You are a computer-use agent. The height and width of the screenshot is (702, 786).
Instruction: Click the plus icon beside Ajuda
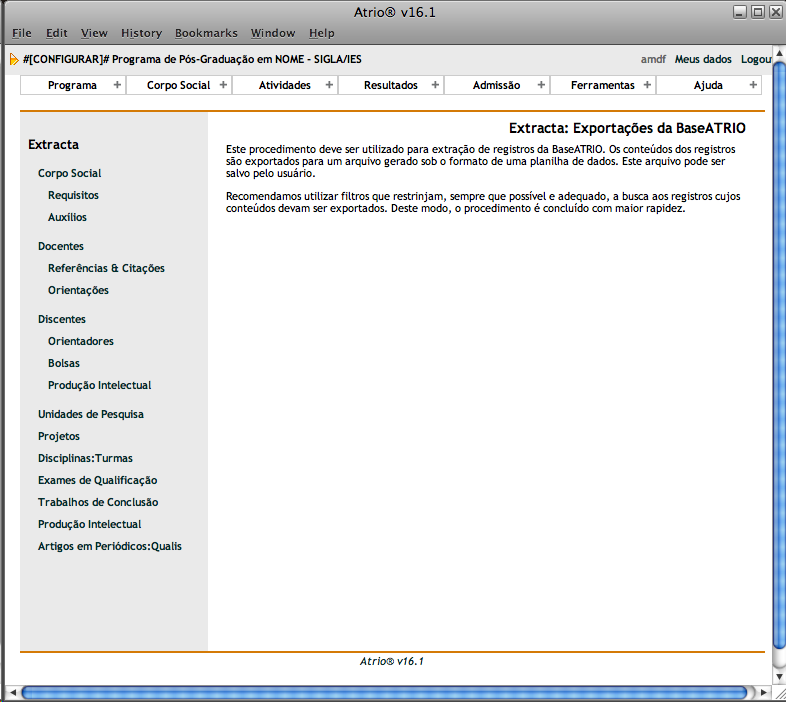pyautogui.click(x=753, y=85)
